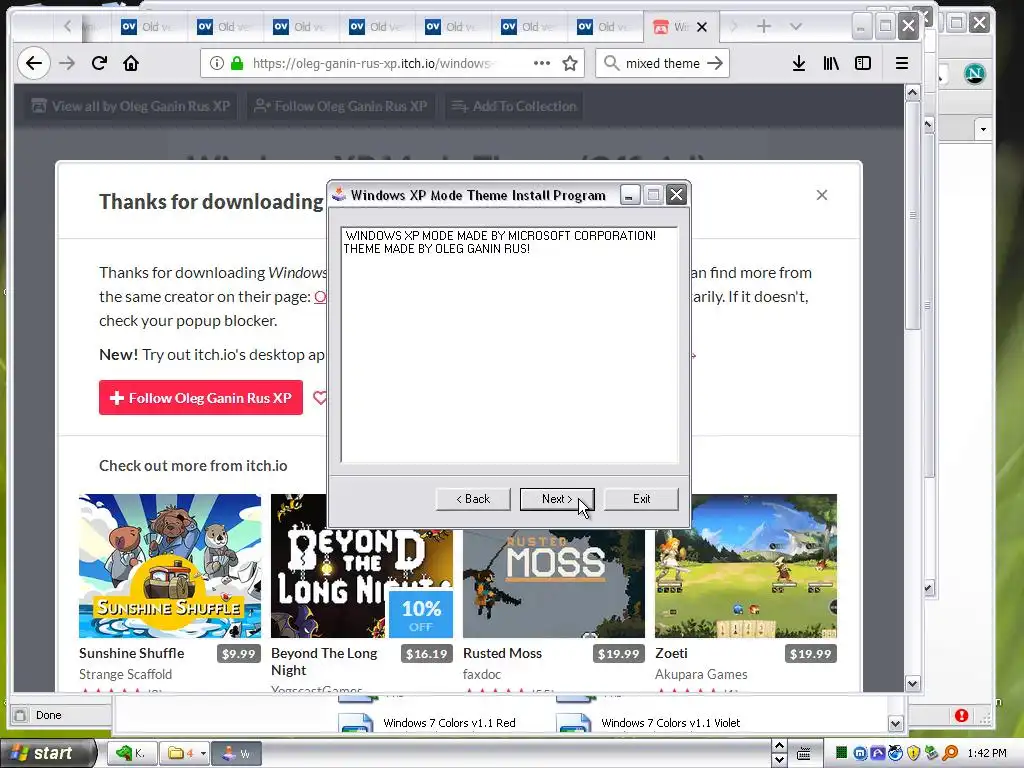The width and height of the screenshot is (1024, 768).
Task: Open a new tab with the plus button
Action: click(x=763, y=27)
